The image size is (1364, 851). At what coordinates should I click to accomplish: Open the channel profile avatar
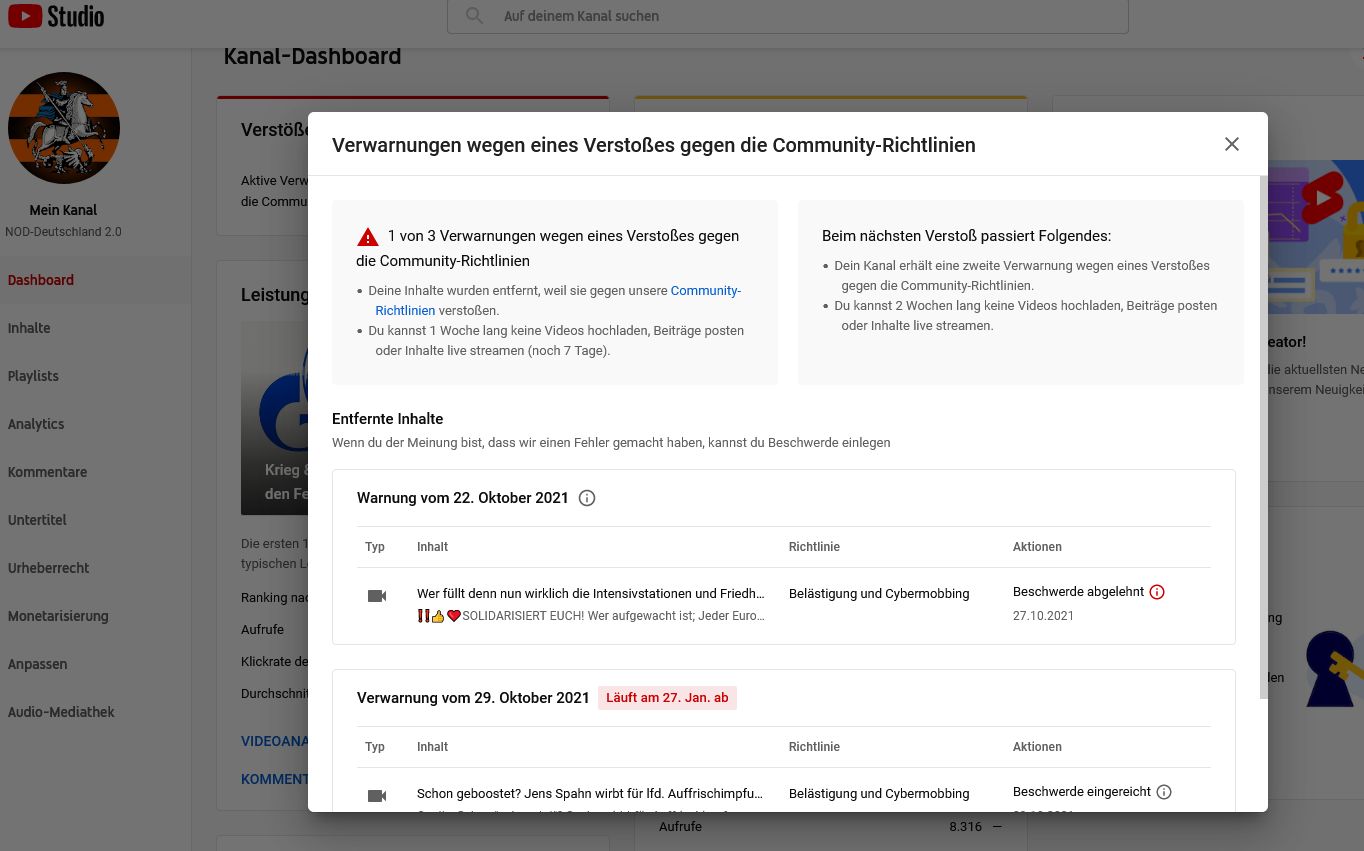click(x=64, y=128)
